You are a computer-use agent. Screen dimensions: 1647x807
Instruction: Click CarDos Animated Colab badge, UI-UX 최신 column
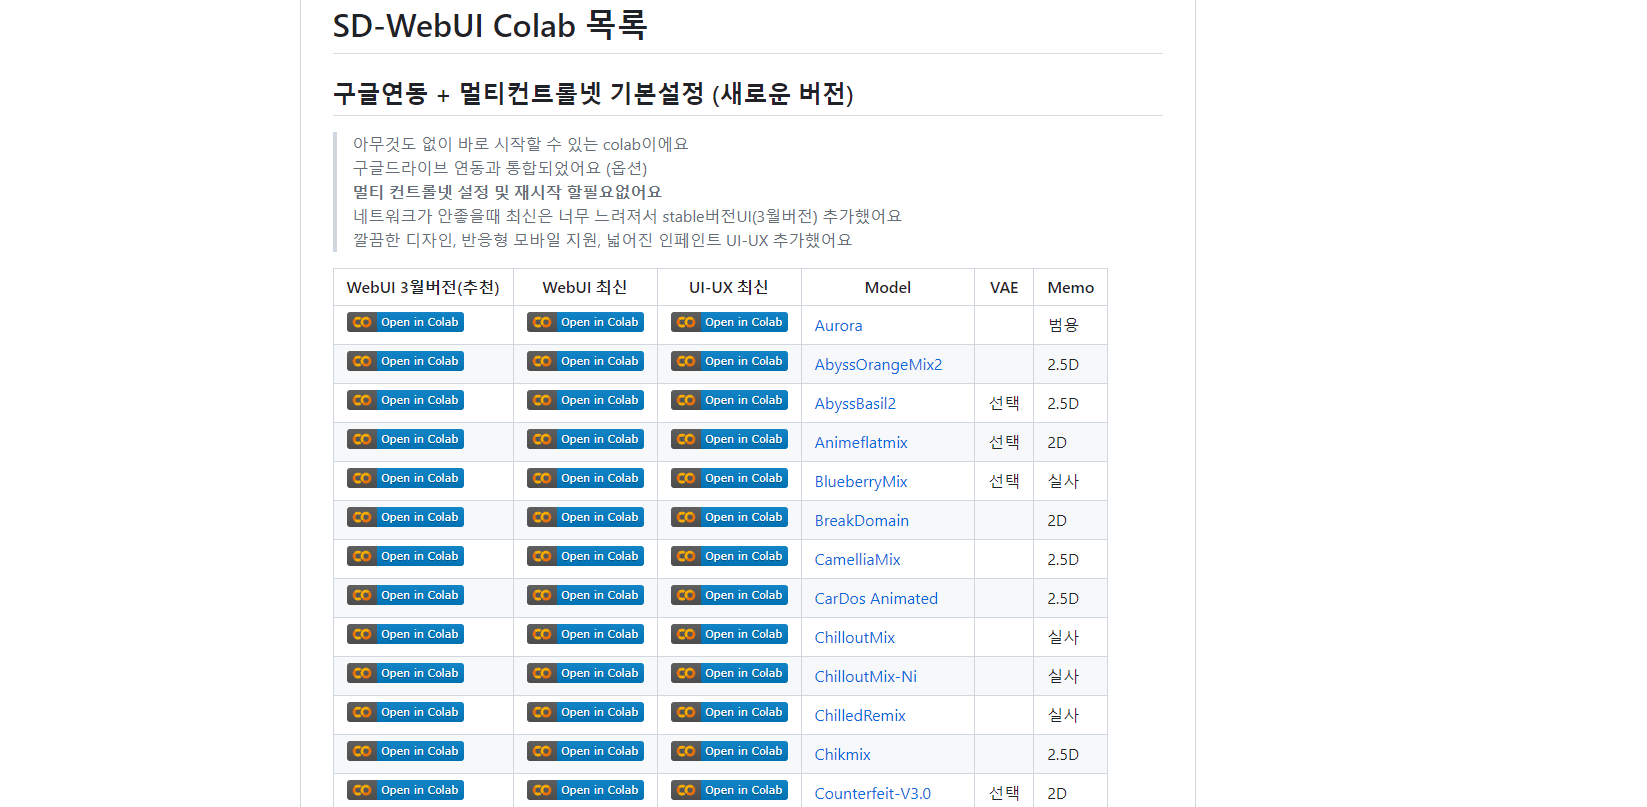pos(729,595)
